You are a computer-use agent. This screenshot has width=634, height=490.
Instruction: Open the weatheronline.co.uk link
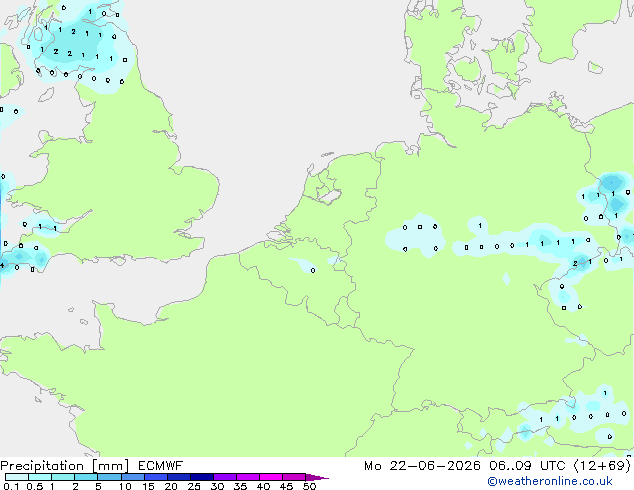pyautogui.click(x=550, y=481)
